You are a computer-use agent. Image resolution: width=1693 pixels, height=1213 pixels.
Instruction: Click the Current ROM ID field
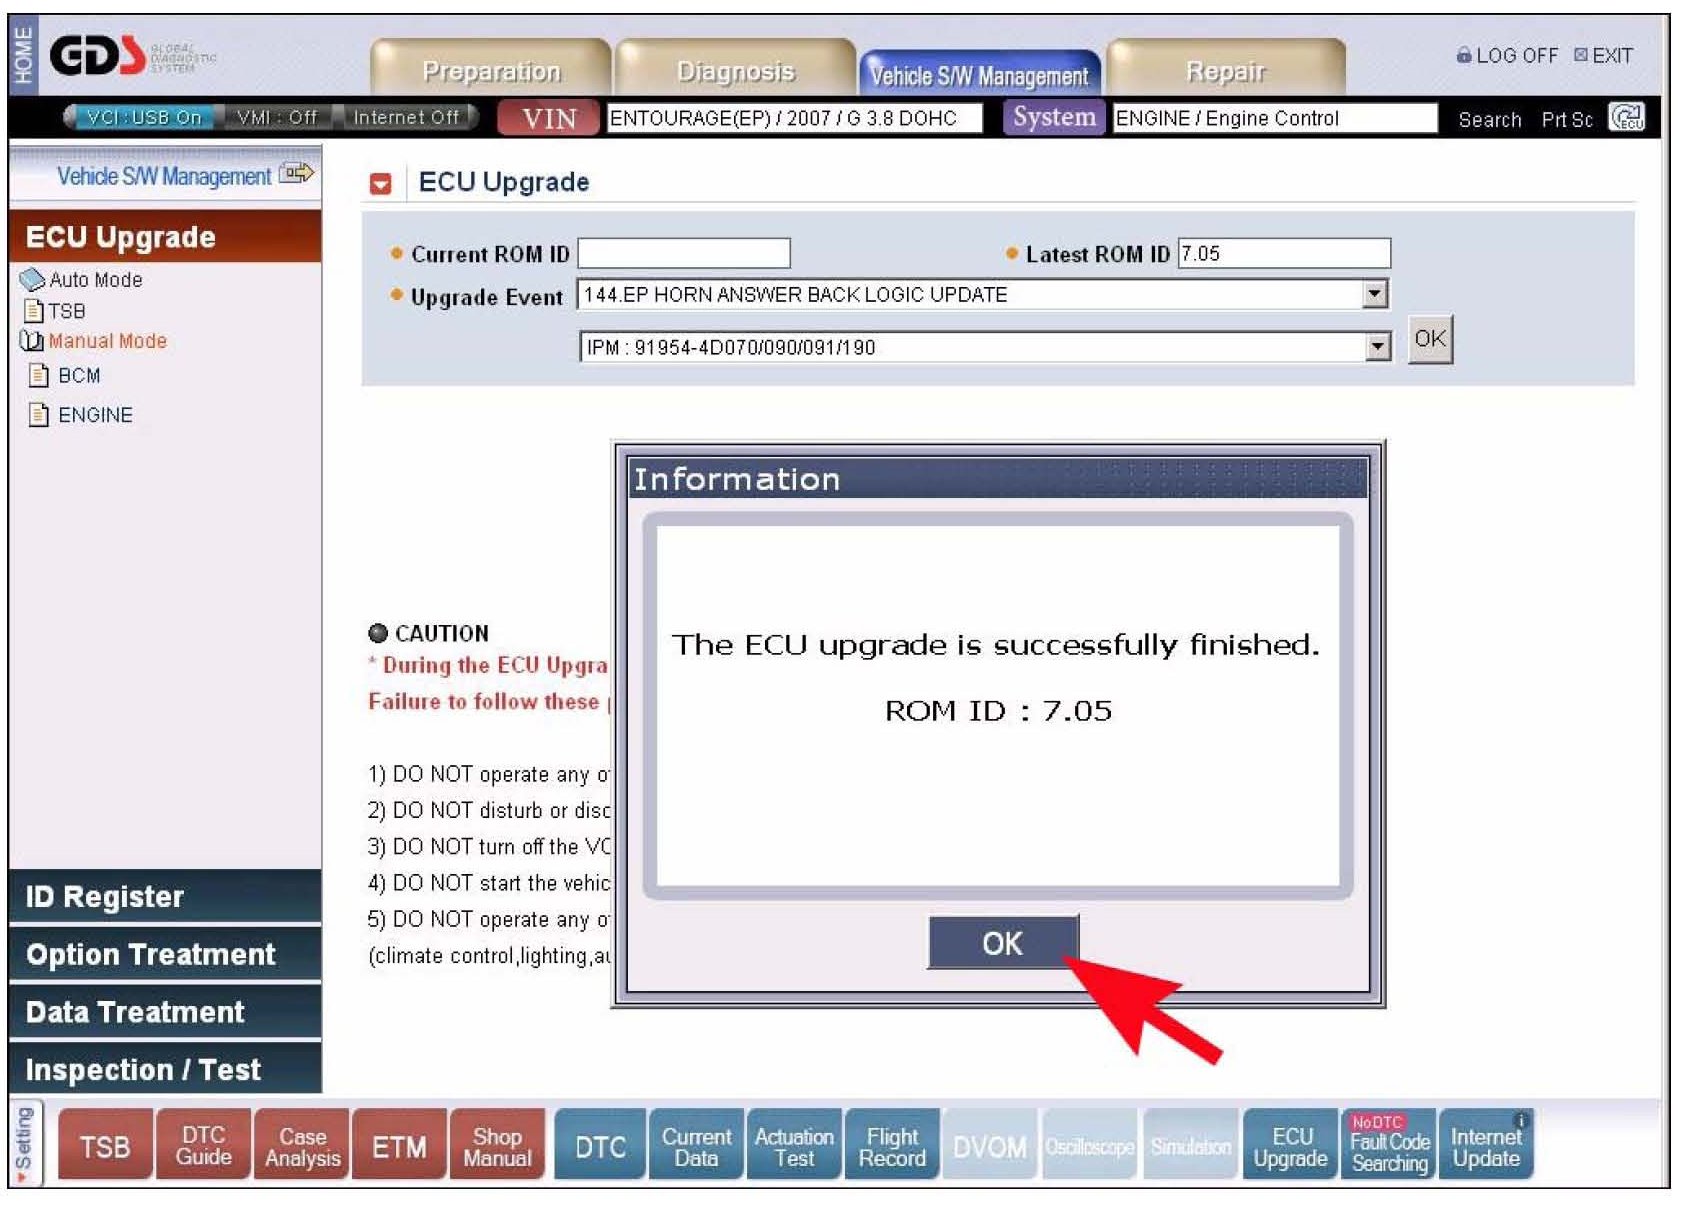click(684, 254)
